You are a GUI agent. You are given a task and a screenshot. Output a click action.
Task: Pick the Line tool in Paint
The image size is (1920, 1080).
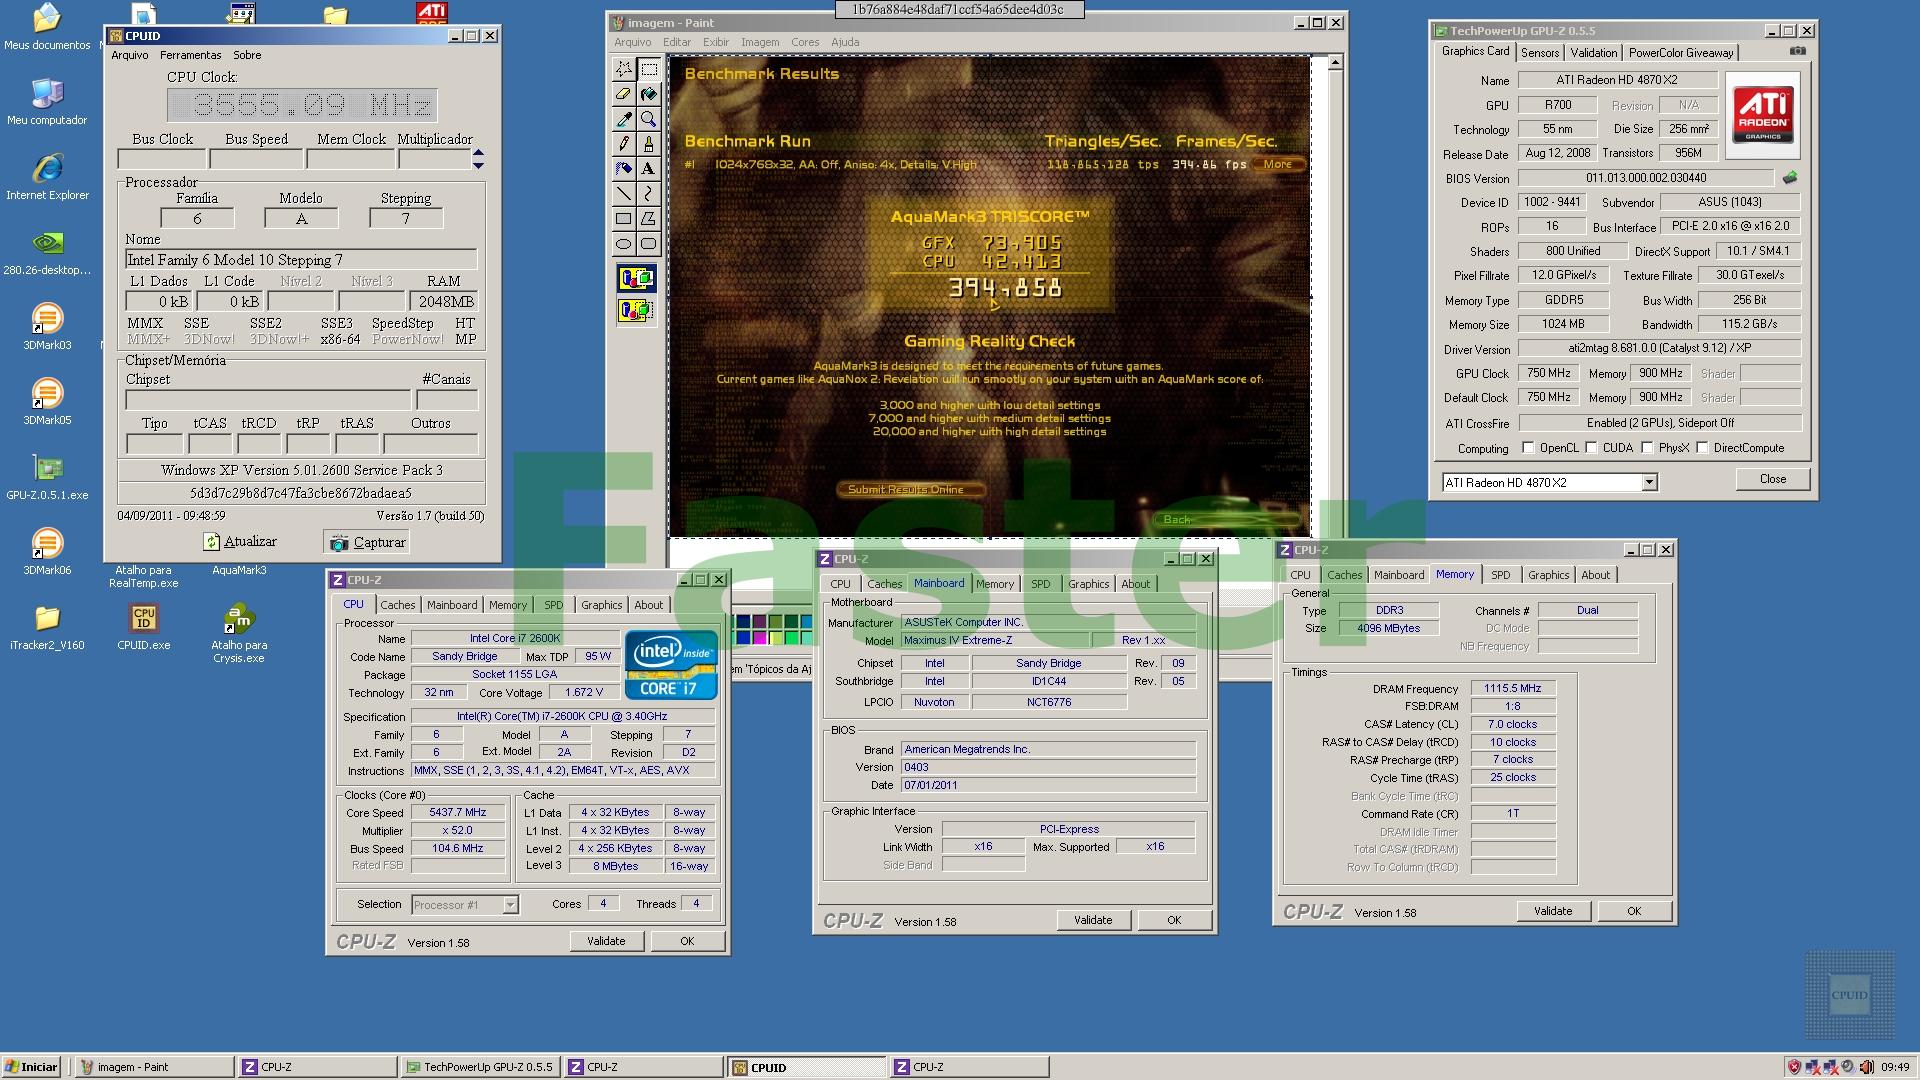click(x=624, y=194)
